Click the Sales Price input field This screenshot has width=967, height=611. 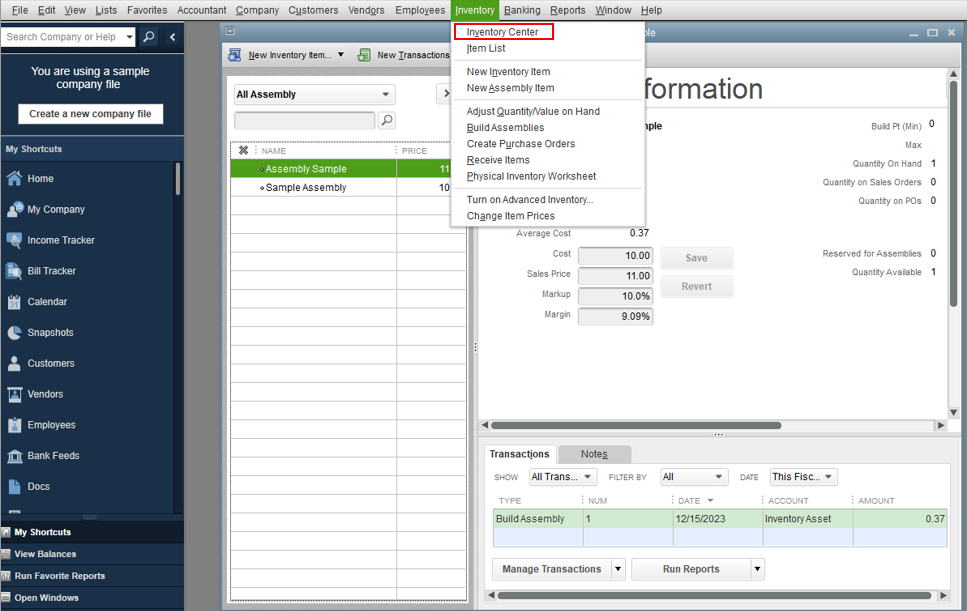tap(615, 276)
